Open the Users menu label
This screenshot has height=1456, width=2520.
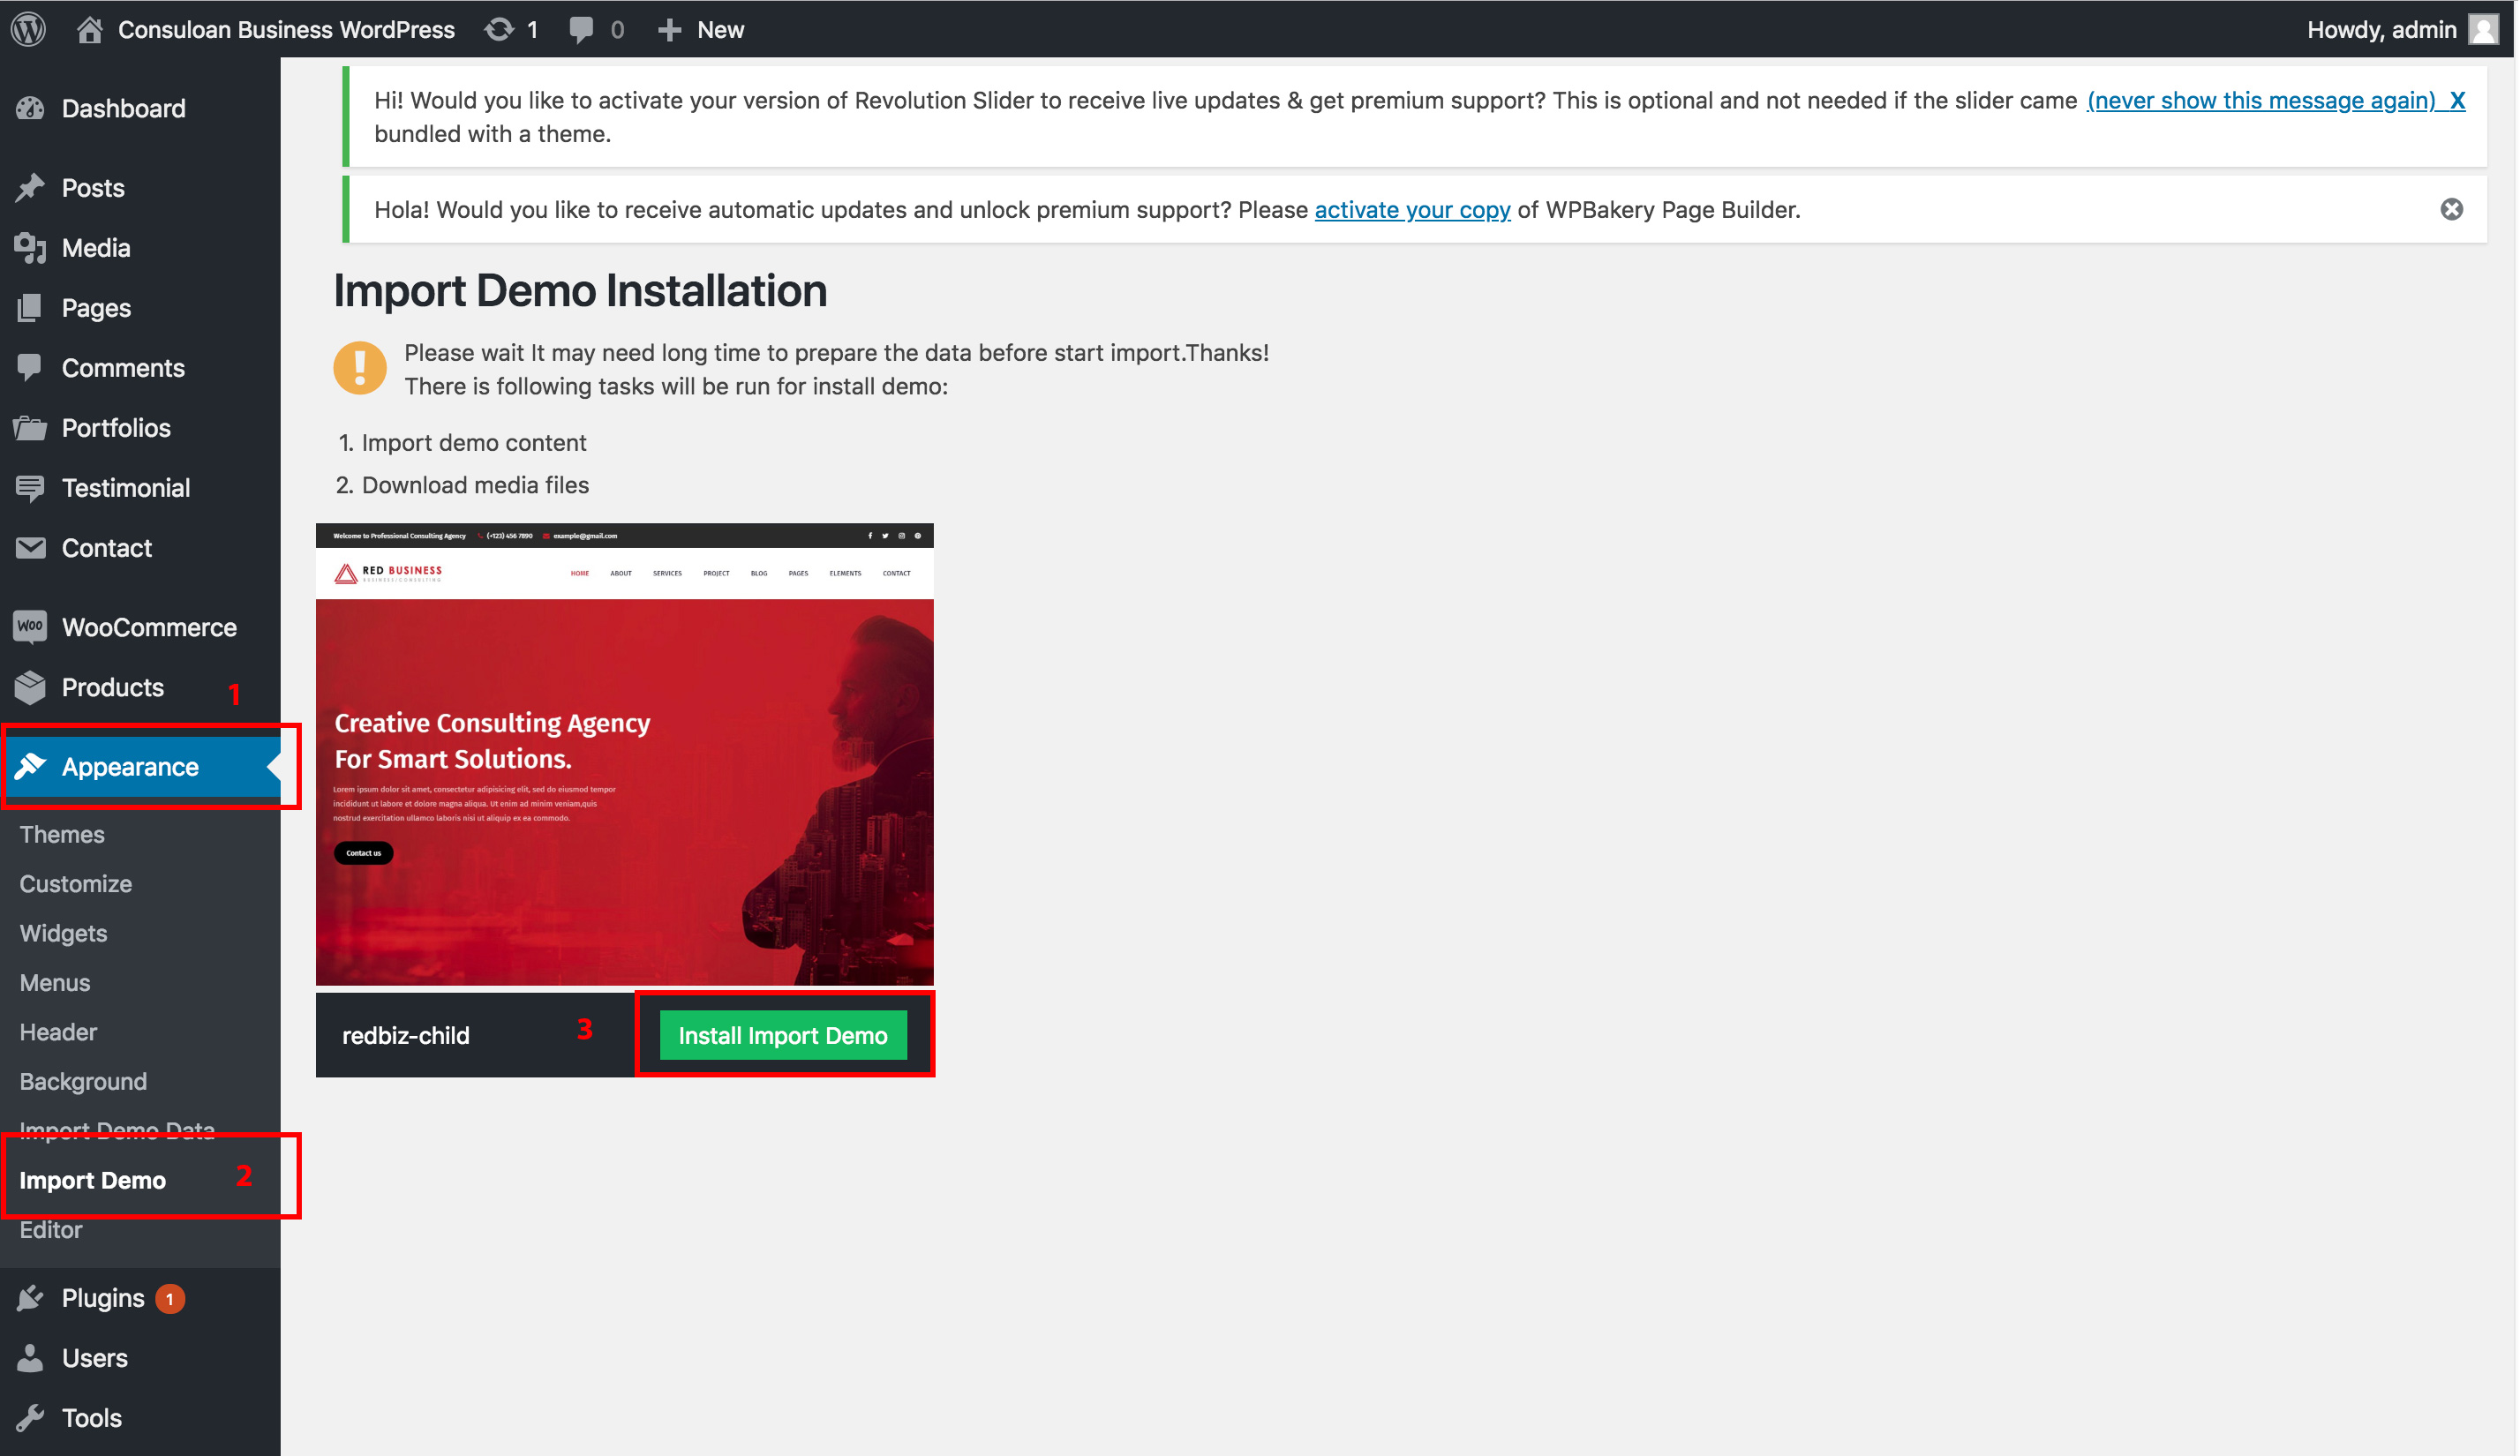(95, 1358)
